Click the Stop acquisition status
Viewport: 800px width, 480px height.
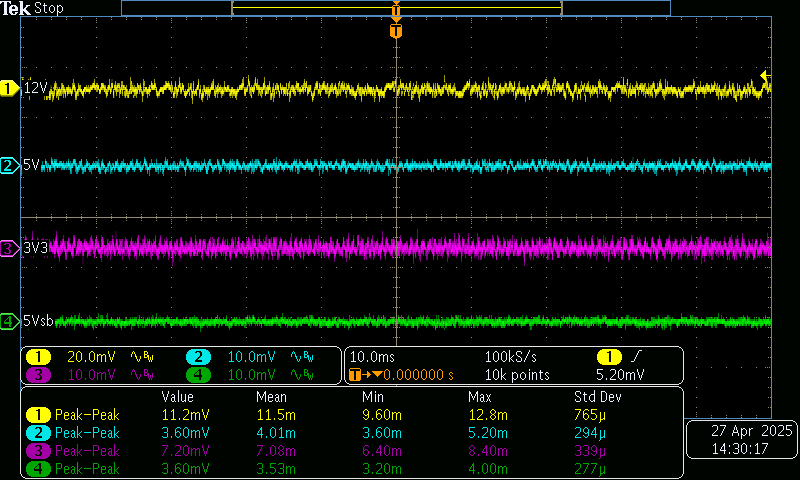tap(48, 8)
